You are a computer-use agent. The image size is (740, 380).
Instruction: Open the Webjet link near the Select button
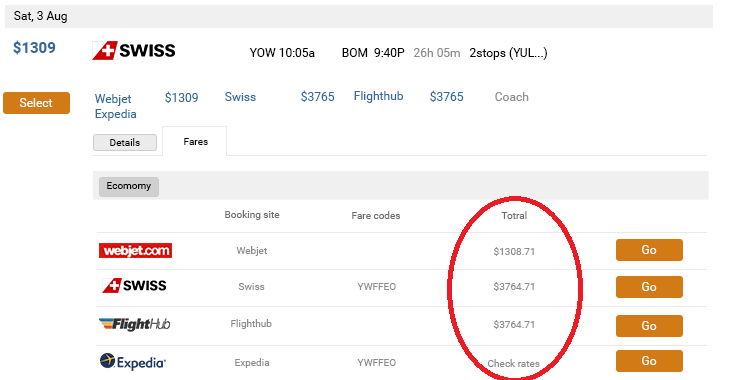[x=113, y=99]
